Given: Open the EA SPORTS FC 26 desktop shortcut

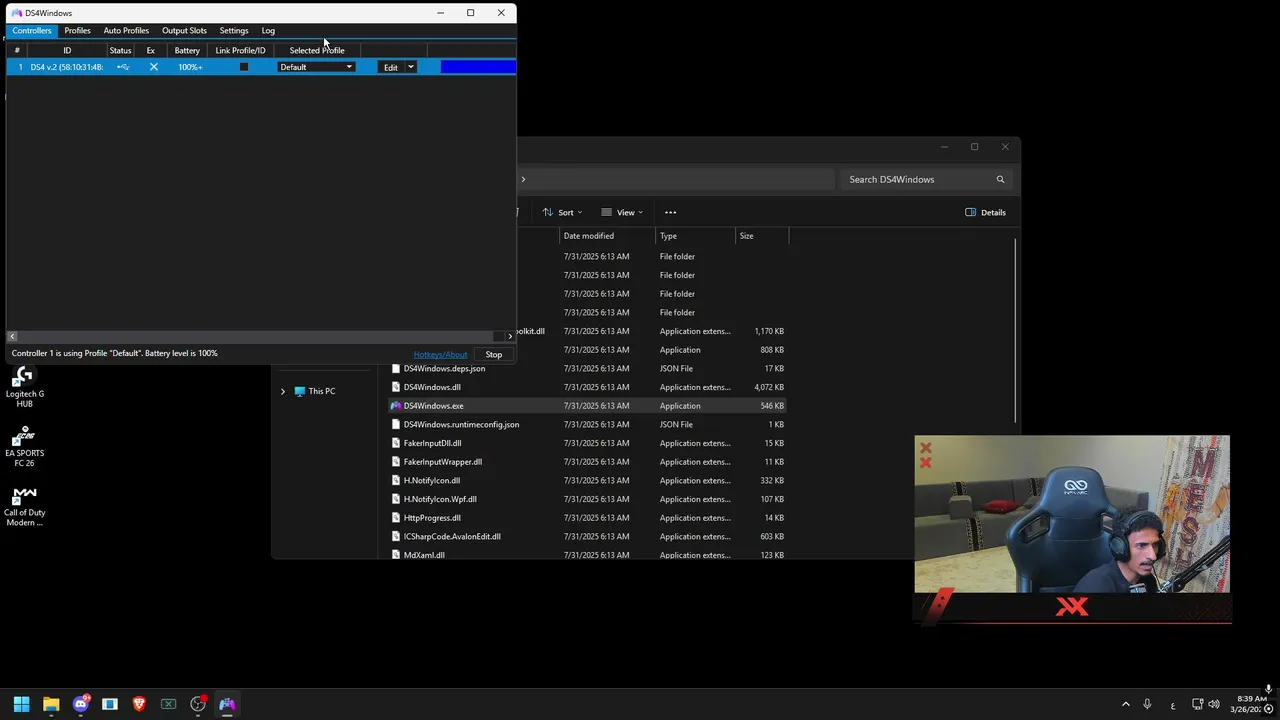Looking at the screenshot, I should [25, 446].
